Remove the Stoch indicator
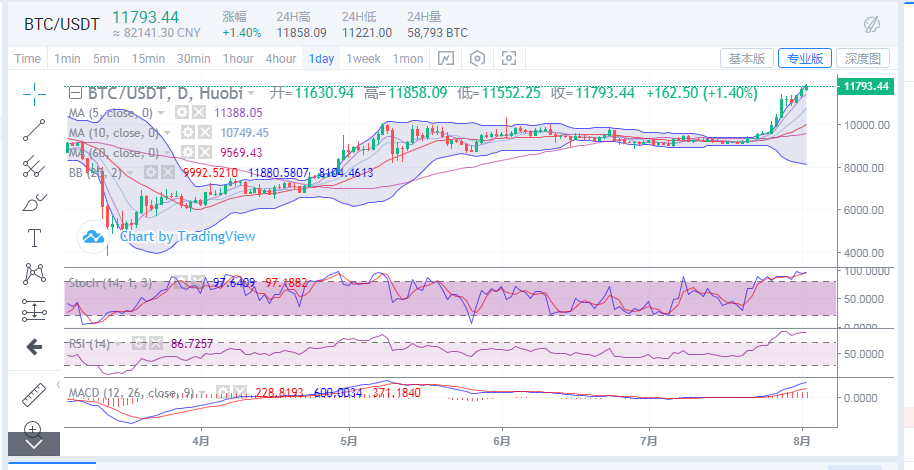The image size is (914, 470). pyautogui.click(x=198, y=283)
